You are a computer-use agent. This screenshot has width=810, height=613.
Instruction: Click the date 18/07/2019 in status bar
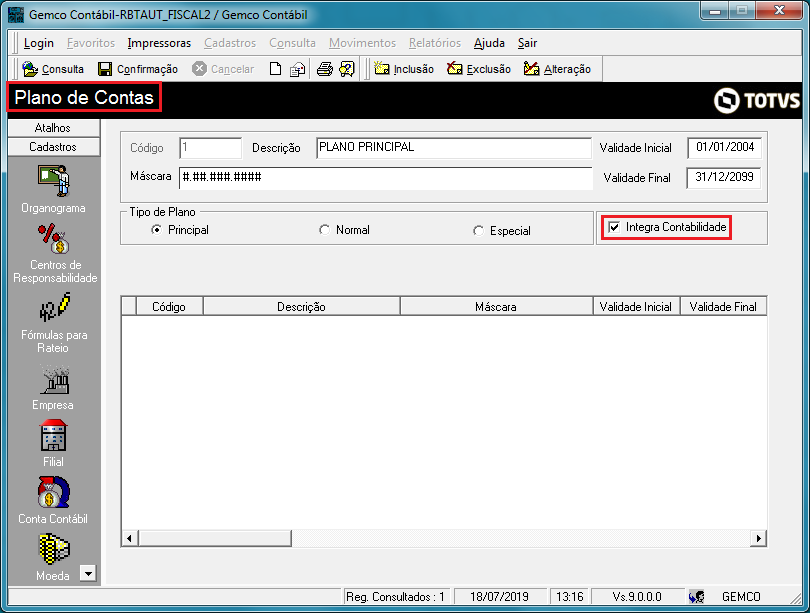(500, 597)
